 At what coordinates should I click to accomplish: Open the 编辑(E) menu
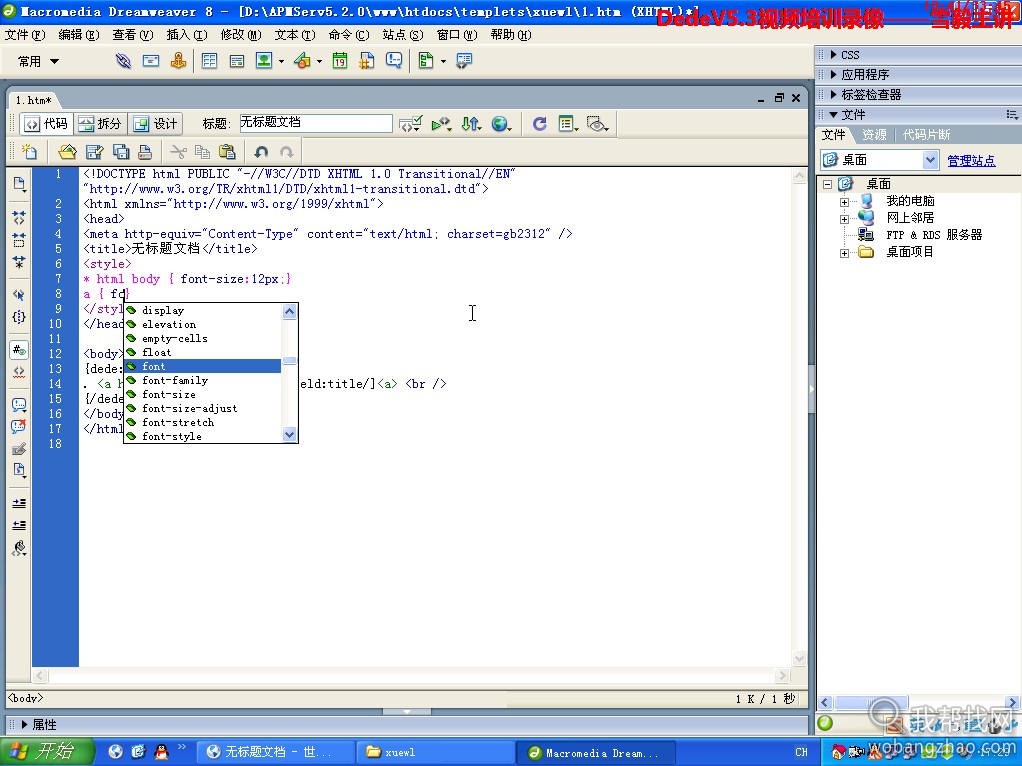tap(79, 35)
